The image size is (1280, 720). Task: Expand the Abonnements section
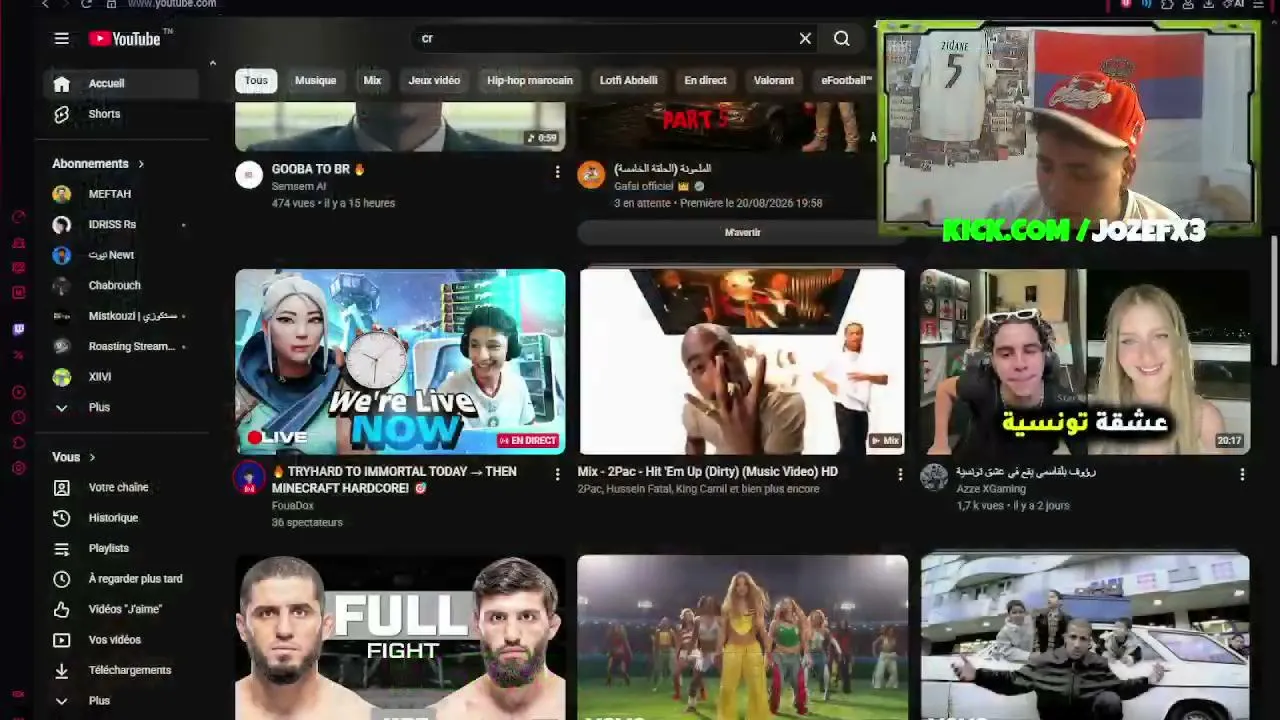coord(98,164)
